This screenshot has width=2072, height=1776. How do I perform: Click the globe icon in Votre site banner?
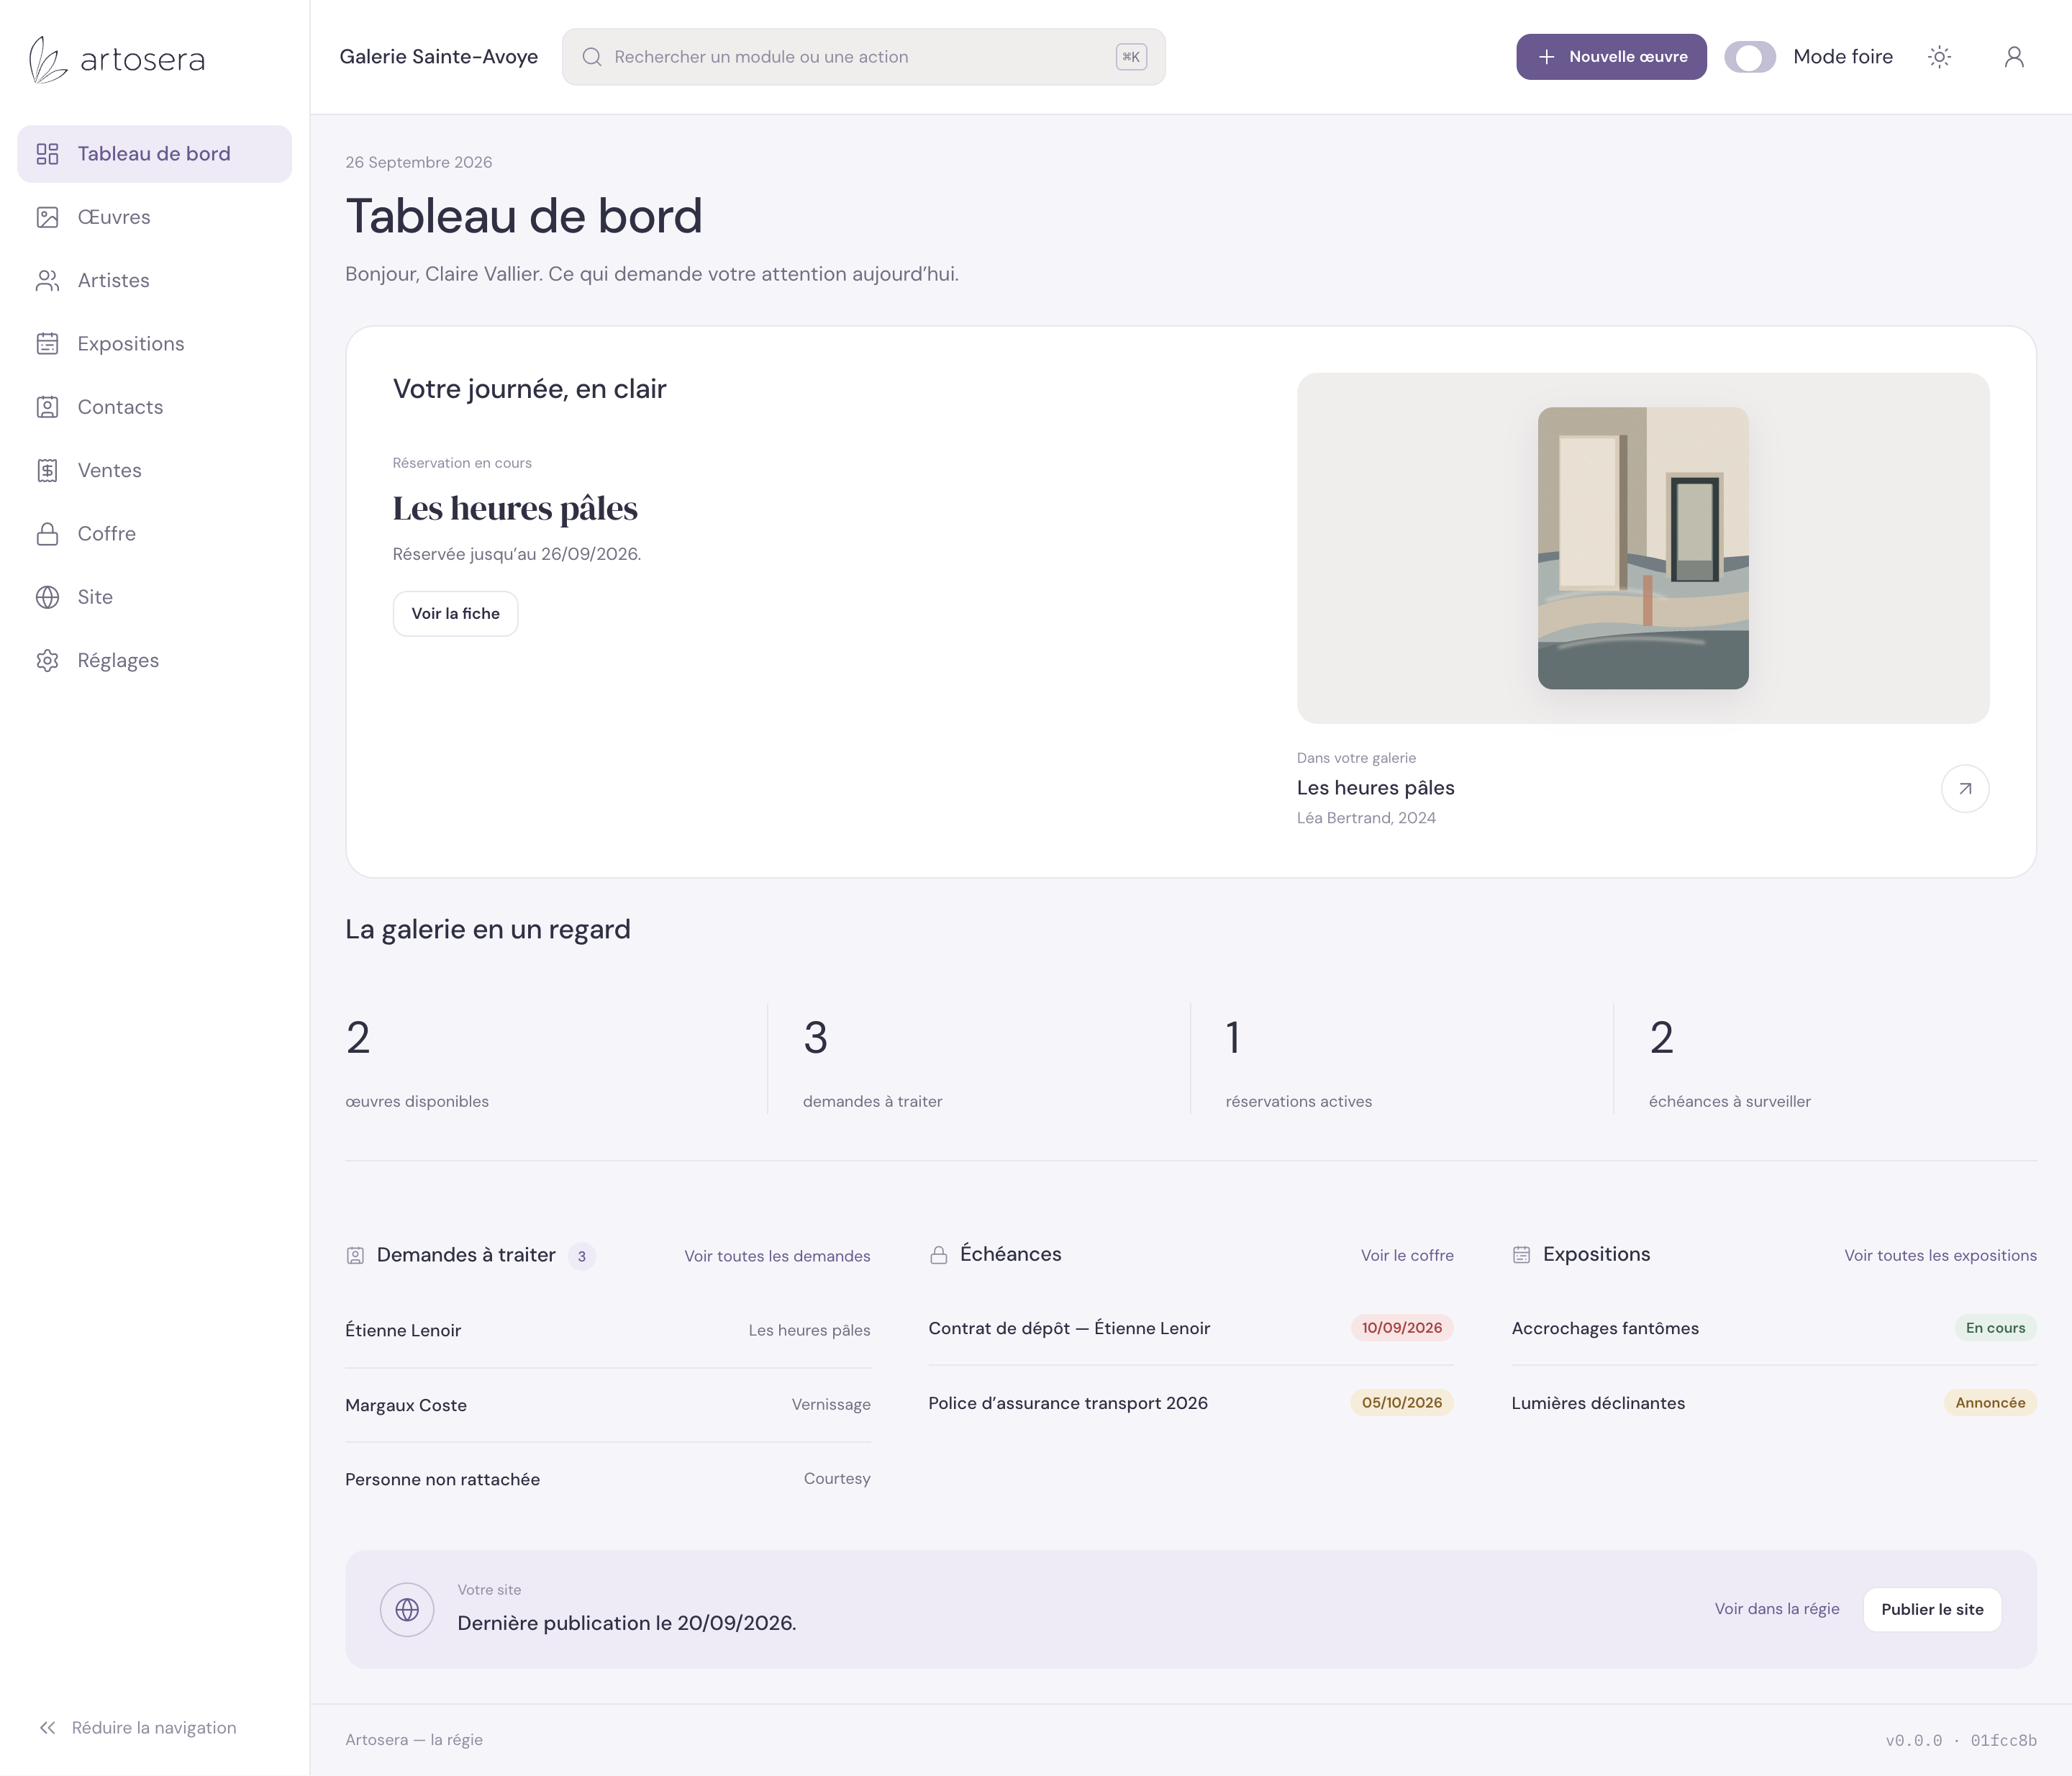(x=407, y=1609)
